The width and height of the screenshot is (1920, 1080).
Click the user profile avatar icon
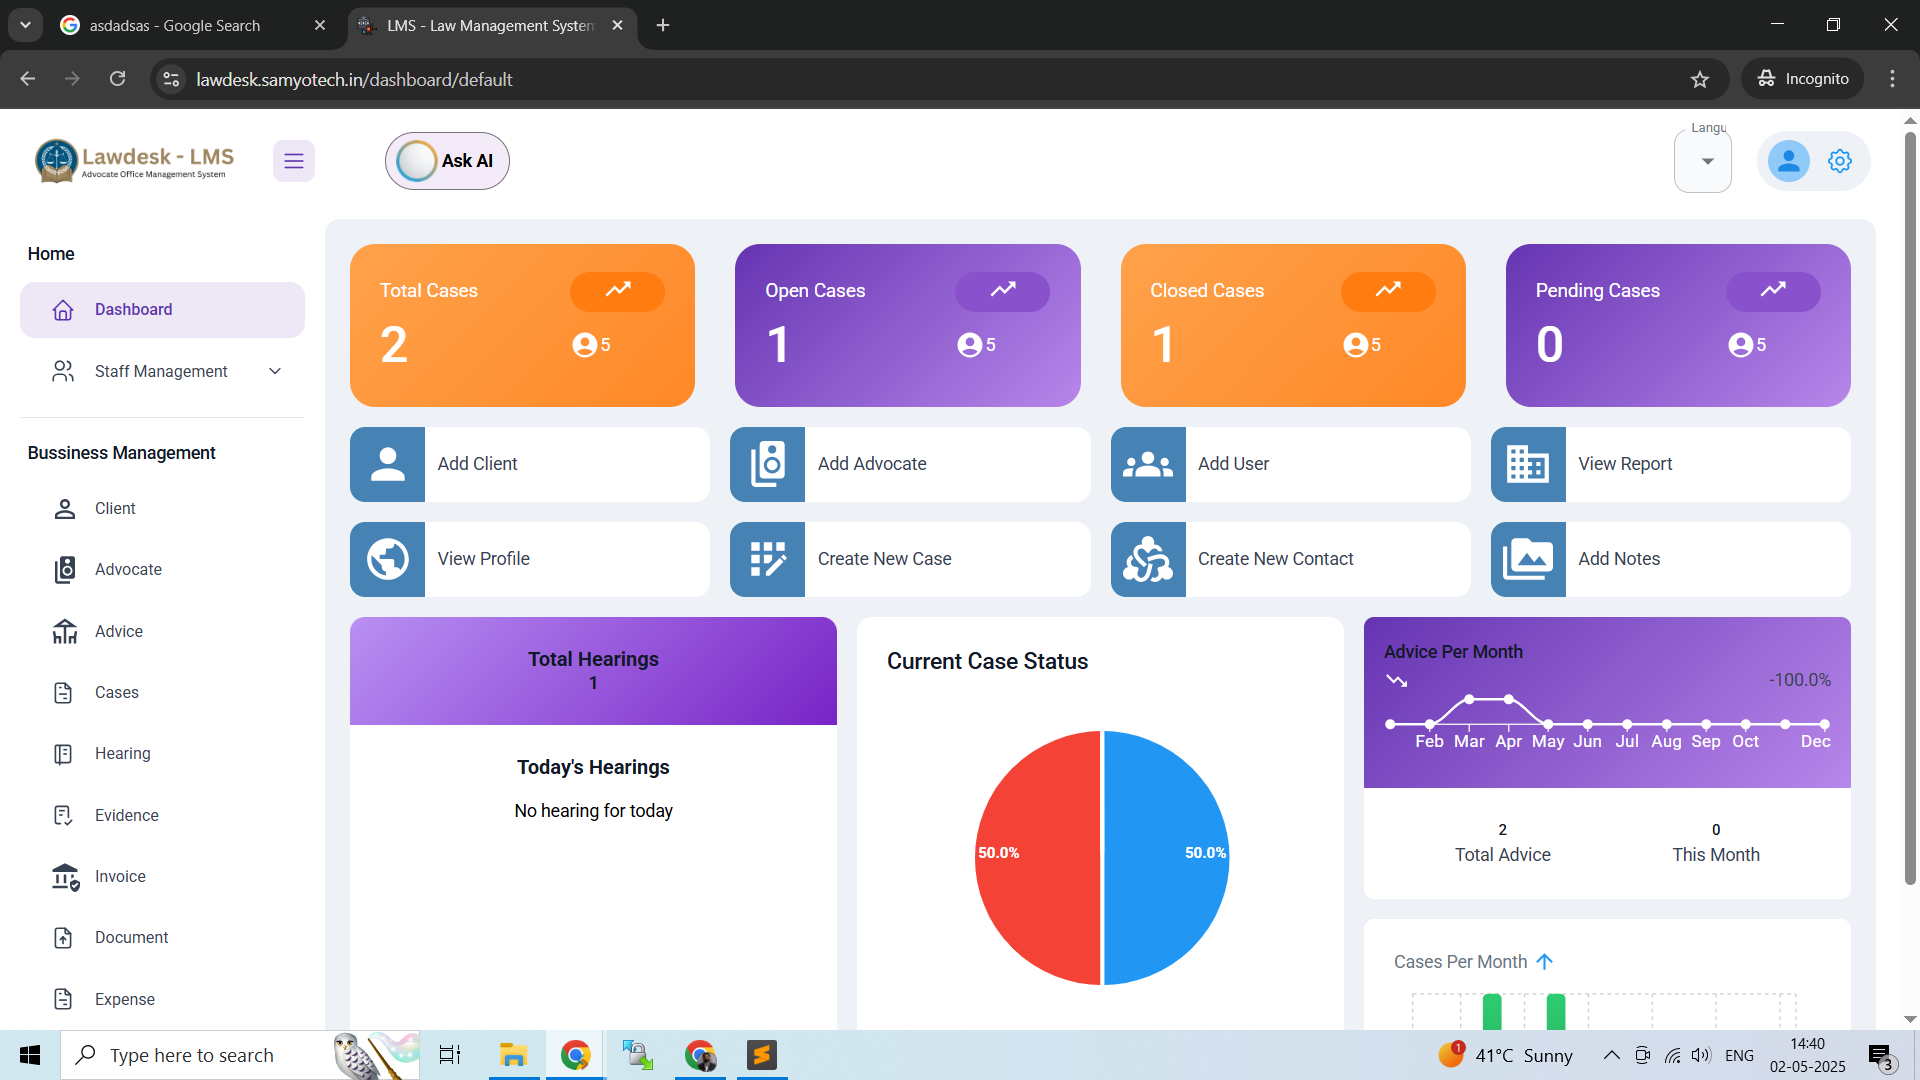[x=1788, y=160]
